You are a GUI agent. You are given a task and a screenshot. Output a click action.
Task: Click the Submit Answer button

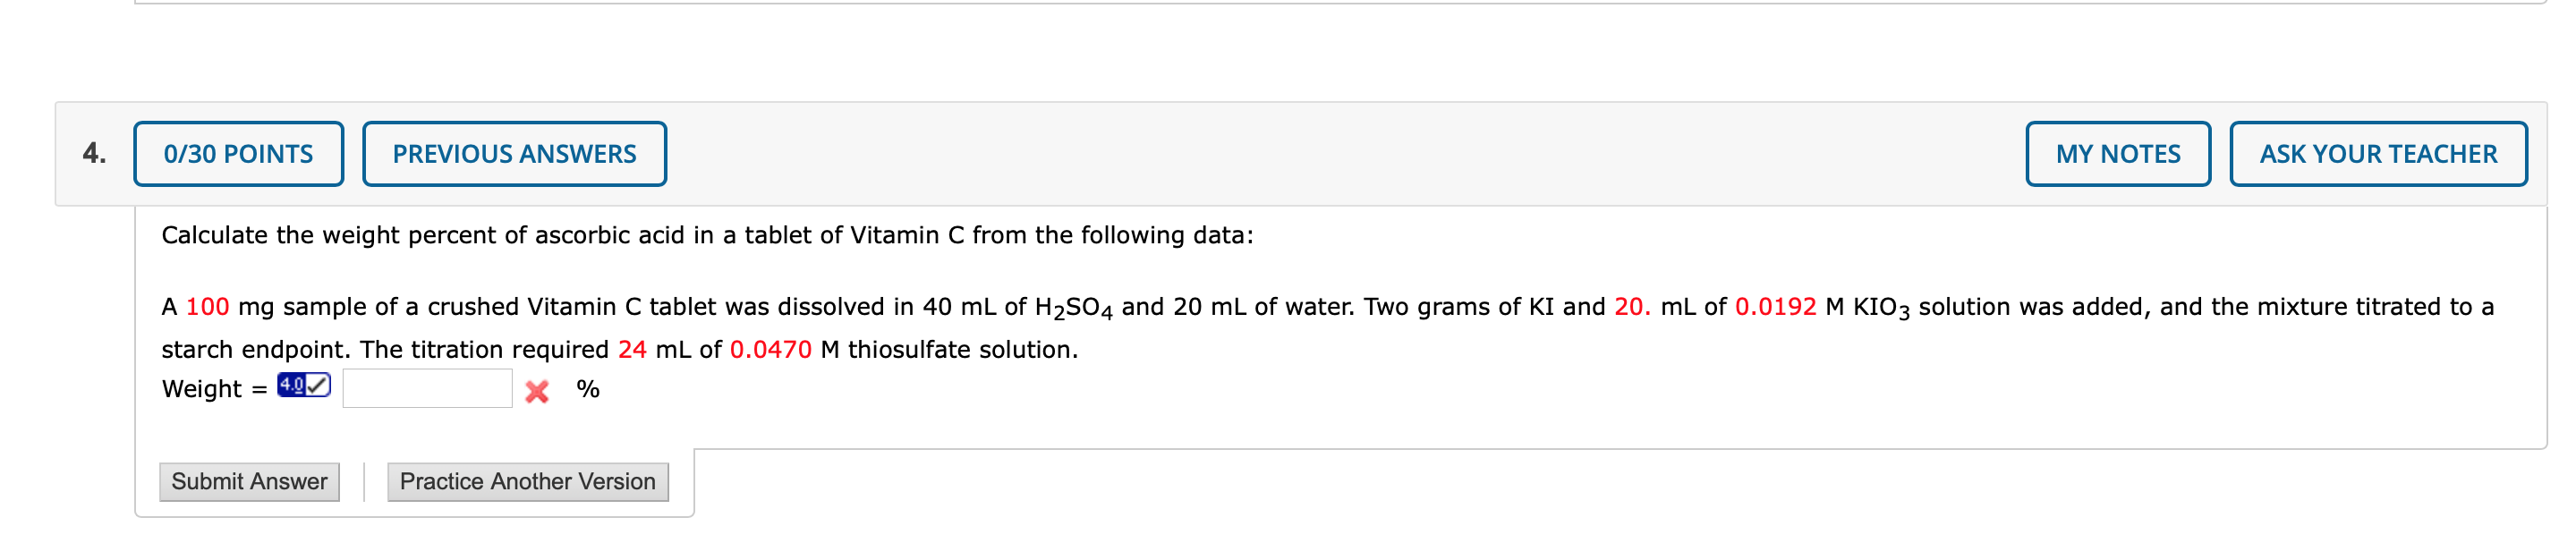249,481
